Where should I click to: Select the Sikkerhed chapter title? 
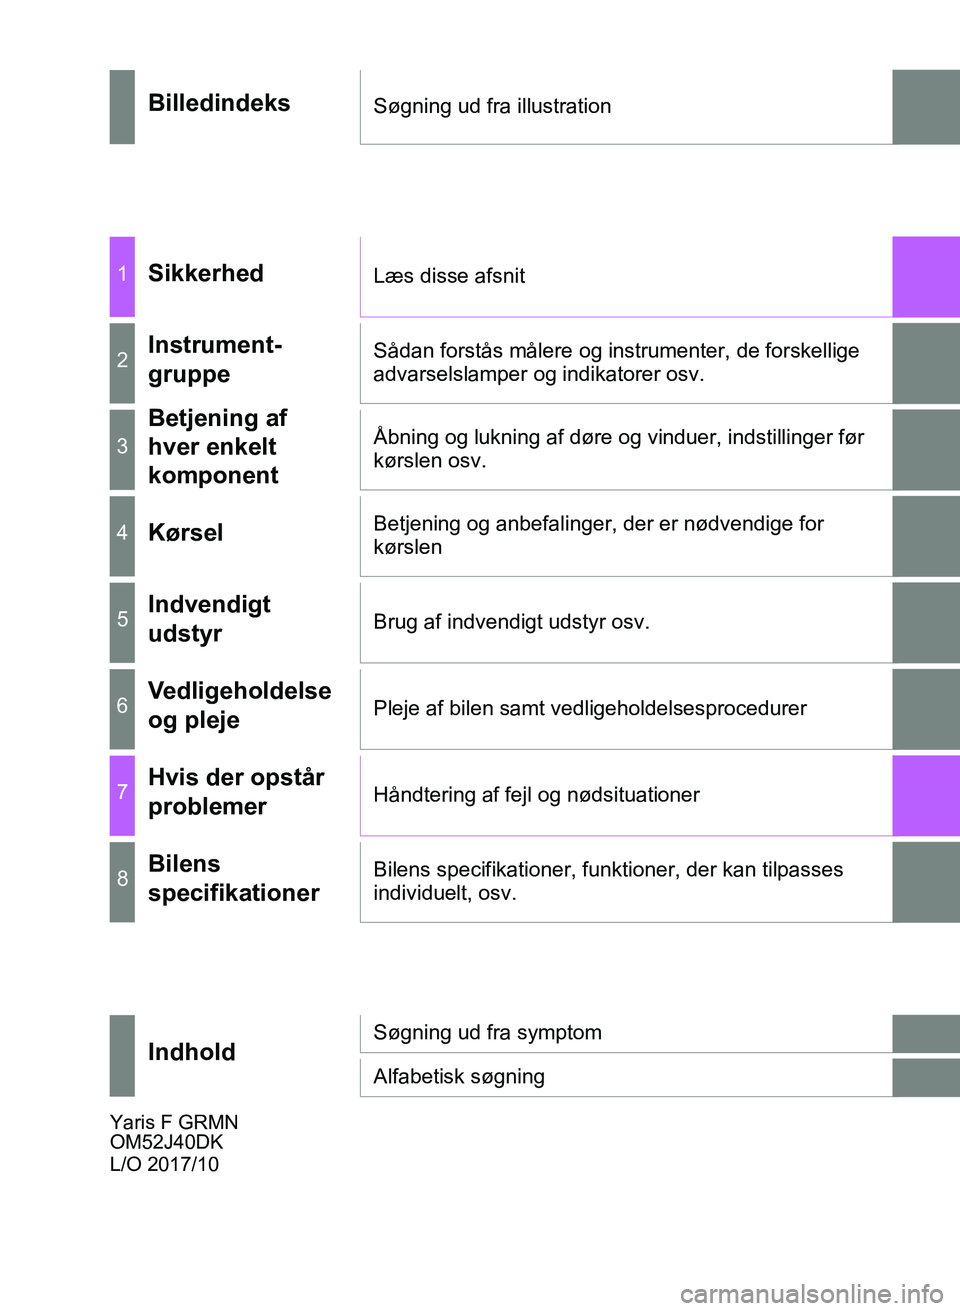pyautogui.click(x=206, y=274)
